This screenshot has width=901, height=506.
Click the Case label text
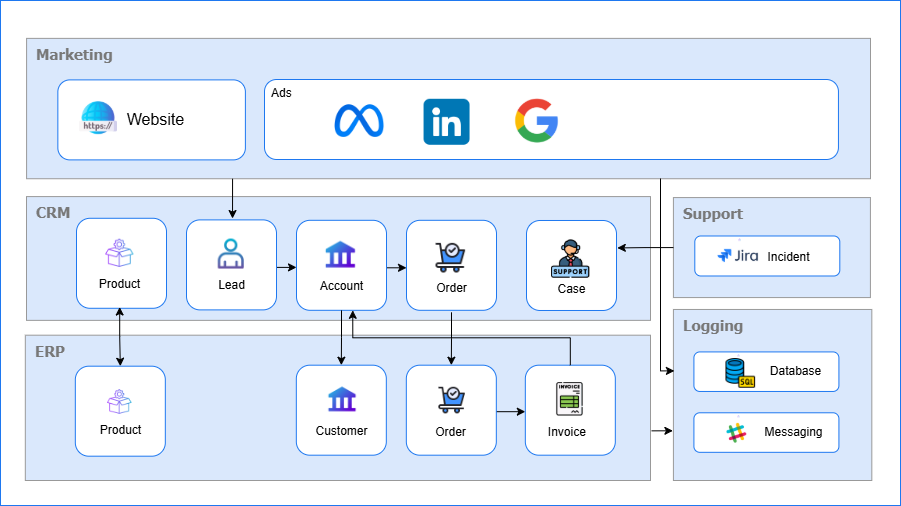pos(571,289)
